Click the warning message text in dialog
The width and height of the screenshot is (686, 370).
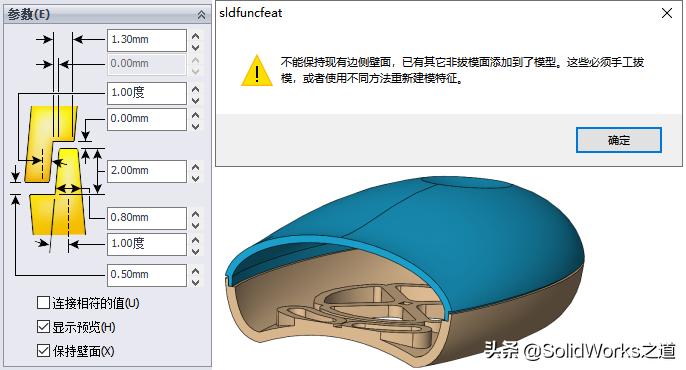(462, 70)
